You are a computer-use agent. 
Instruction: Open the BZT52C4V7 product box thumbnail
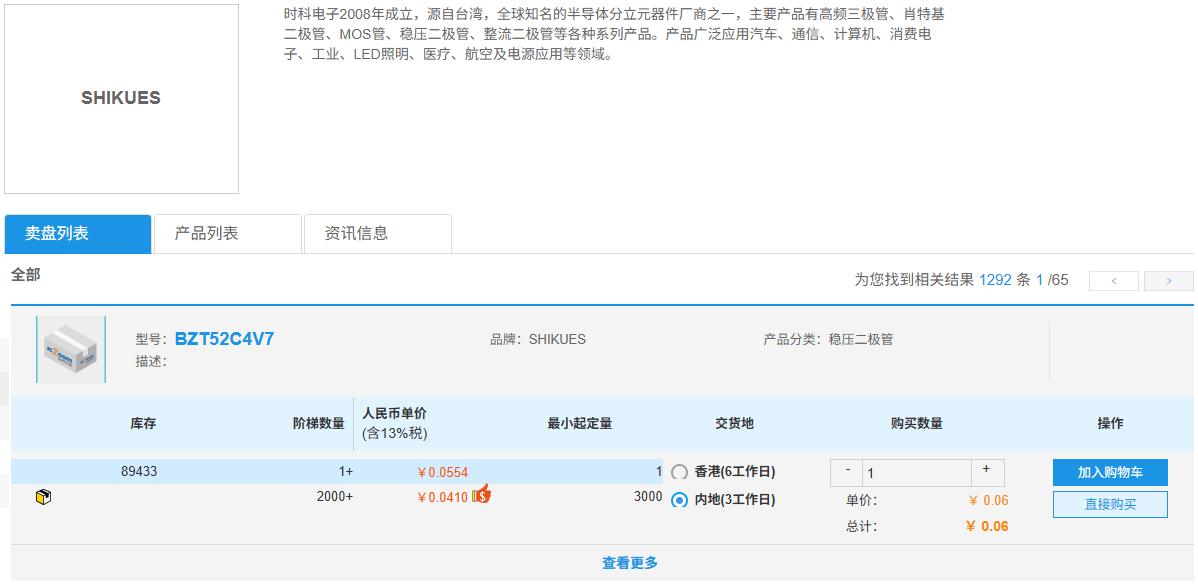coord(71,349)
